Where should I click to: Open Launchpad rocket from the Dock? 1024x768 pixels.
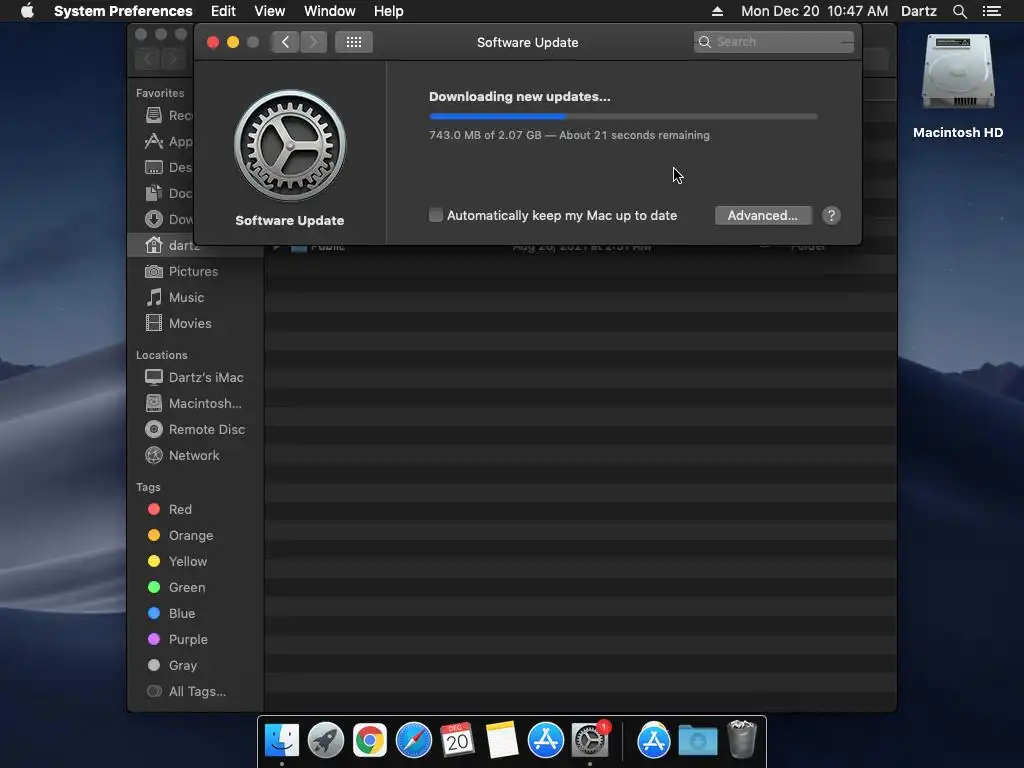(x=326, y=740)
